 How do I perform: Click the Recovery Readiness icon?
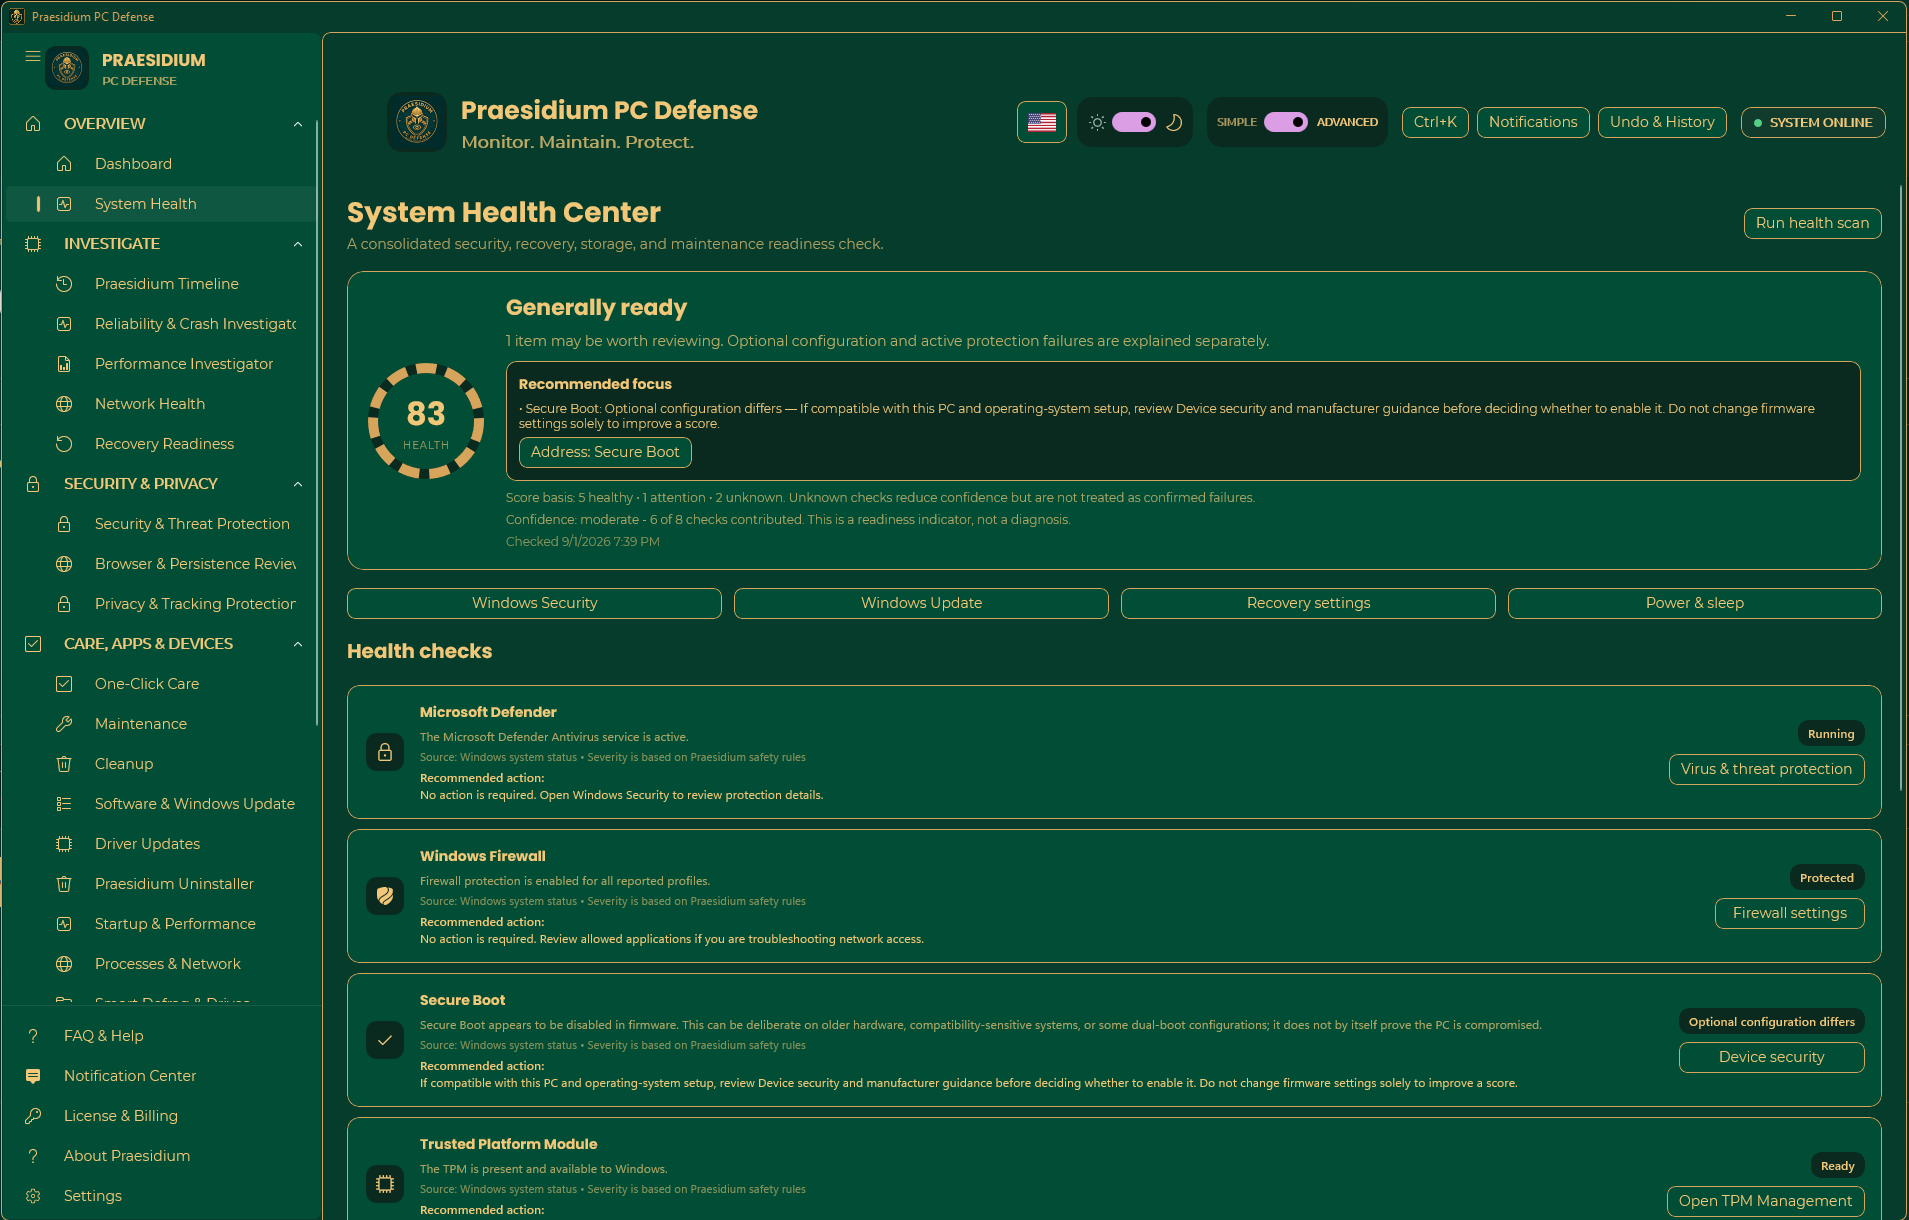tap(64, 444)
